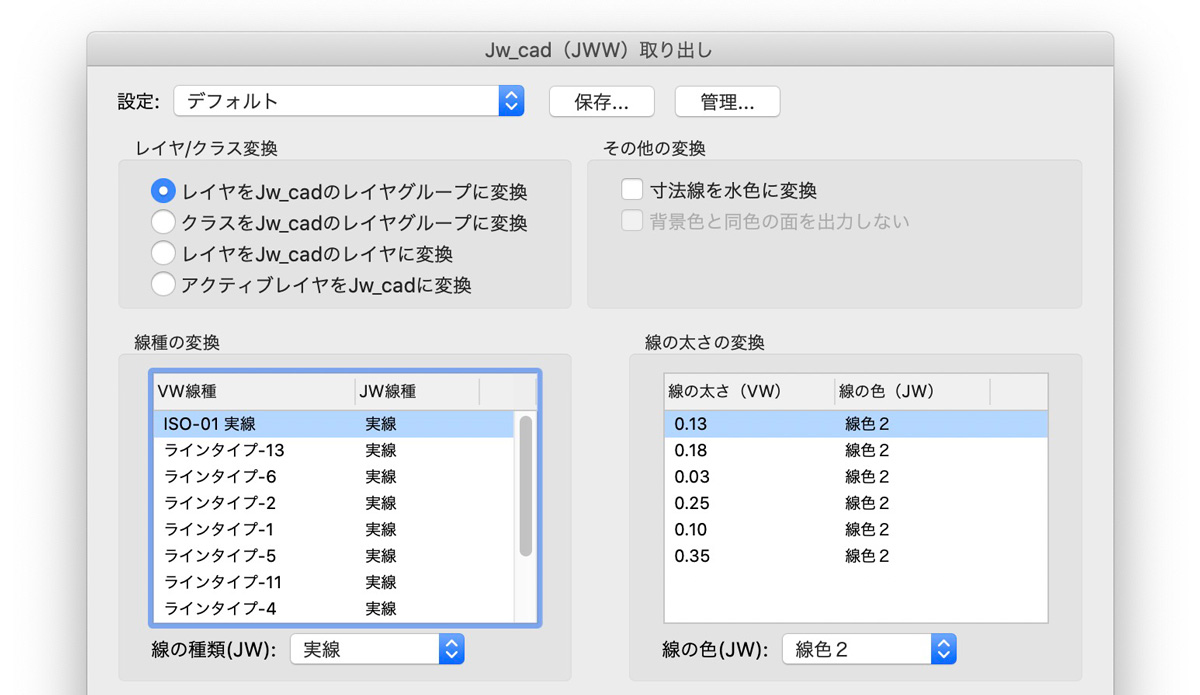Open the 線の色(JW) 線色2 dropdown
This screenshot has width=1200, height=695.
click(x=869, y=649)
